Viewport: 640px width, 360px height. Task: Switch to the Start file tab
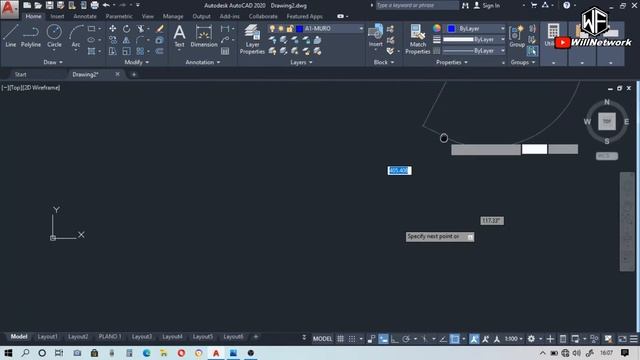20,74
